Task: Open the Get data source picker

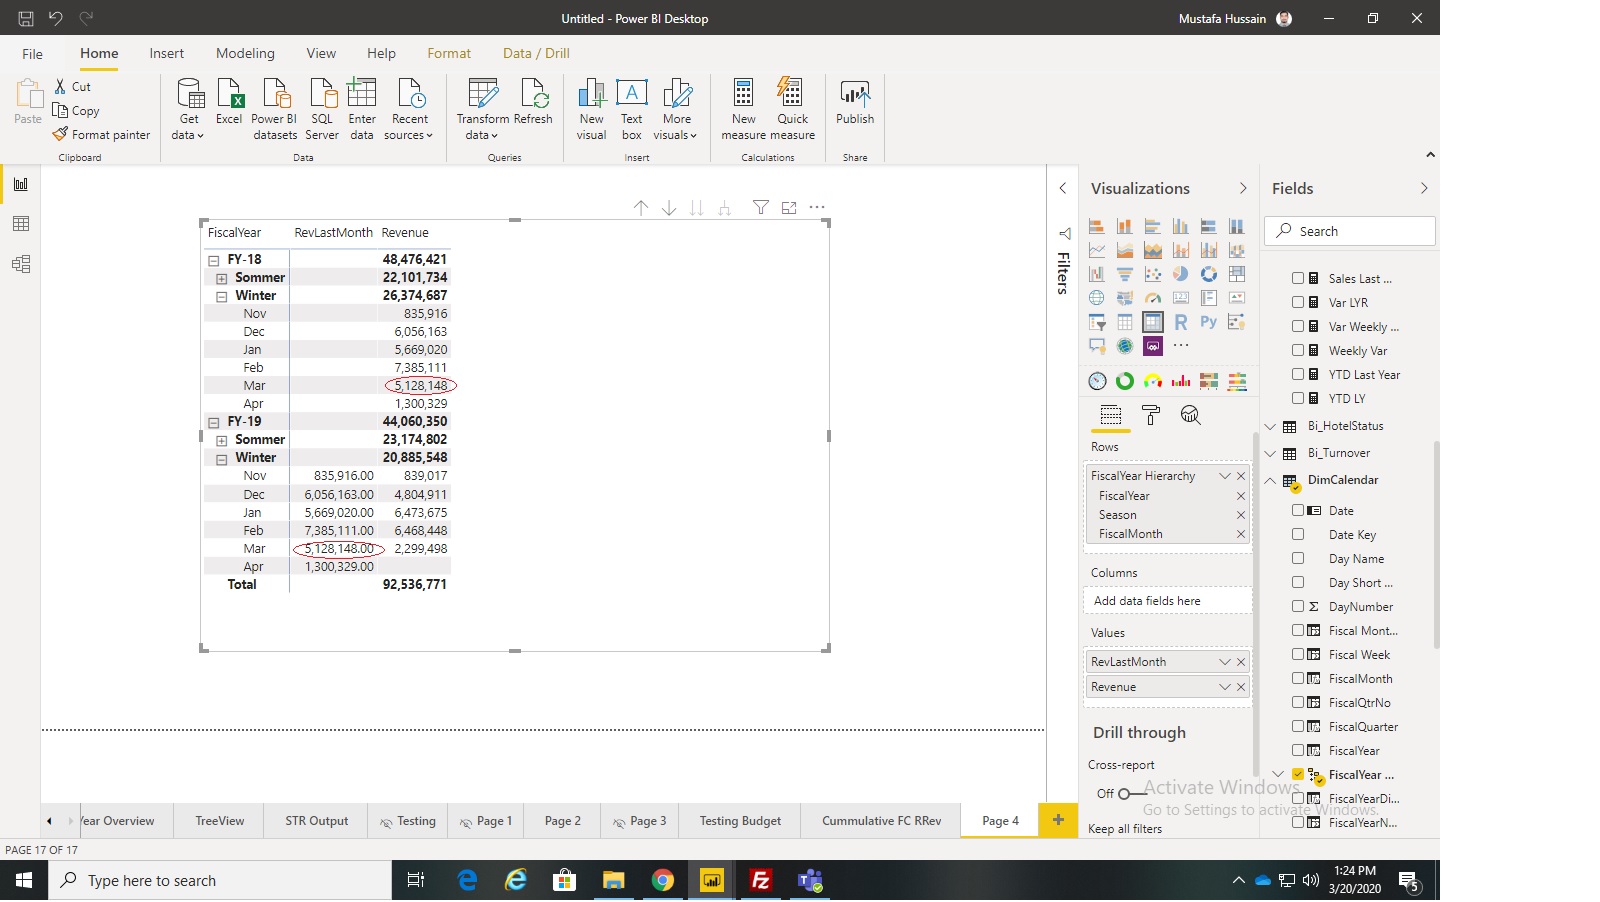Action: (188, 109)
